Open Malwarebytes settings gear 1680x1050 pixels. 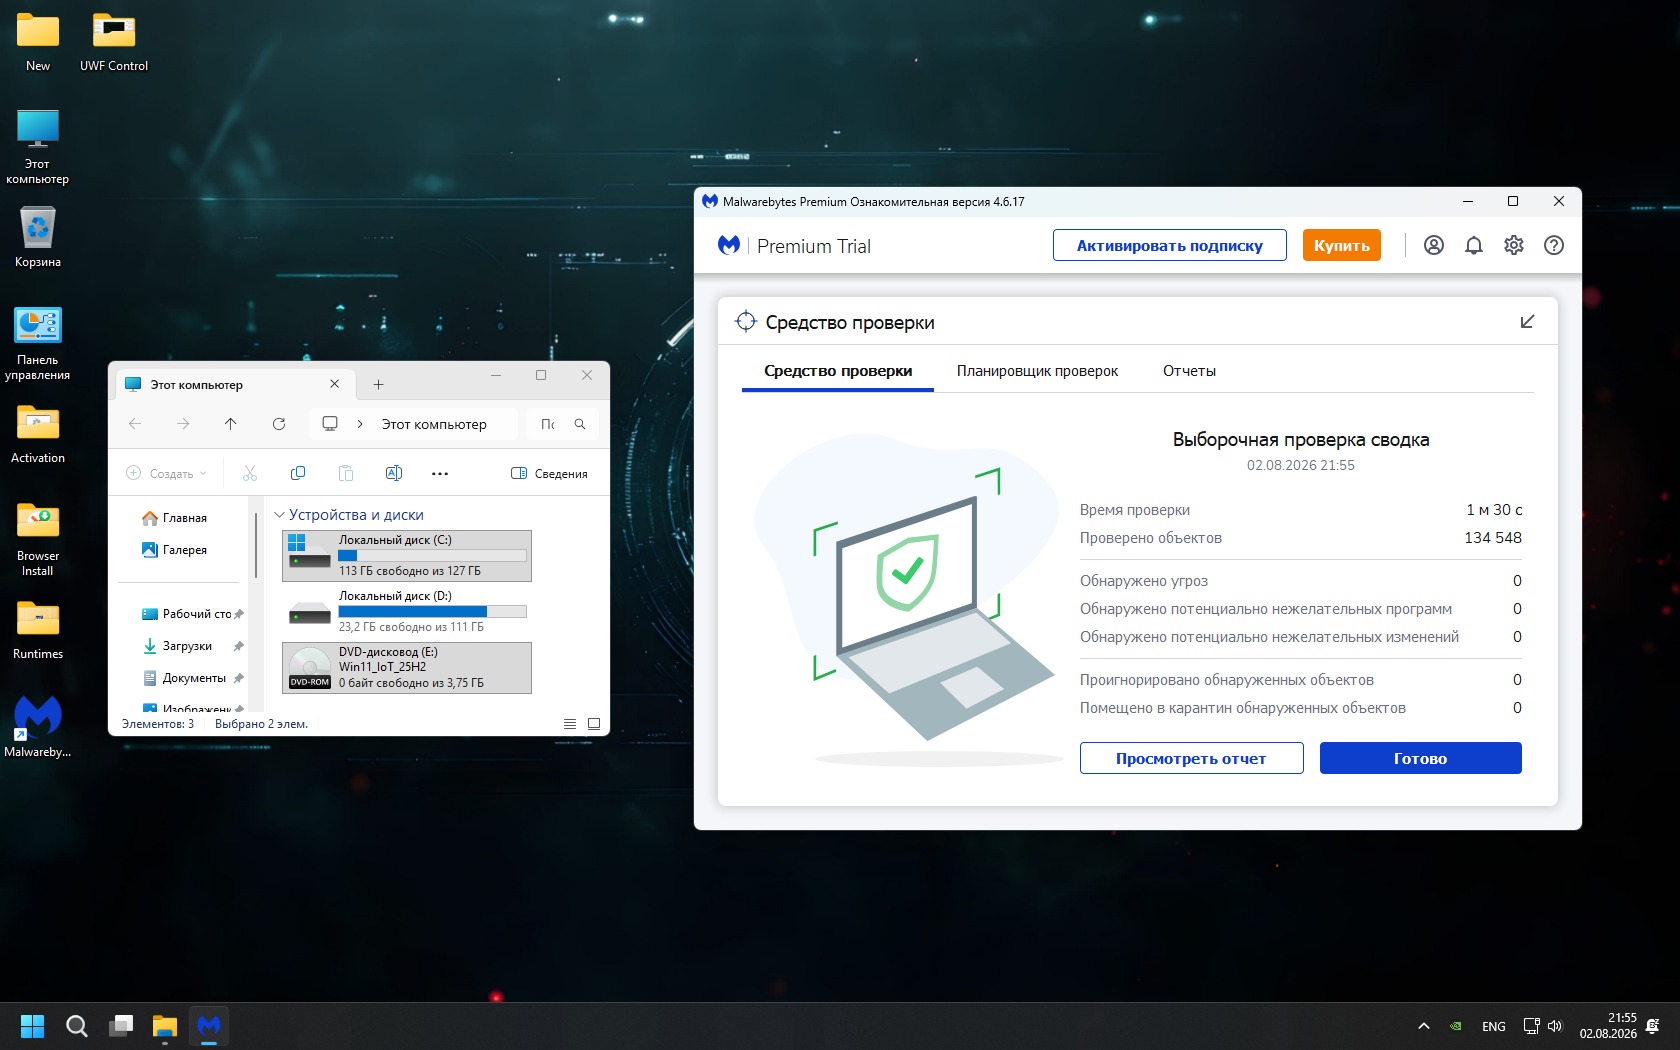[x=1514, y=246]
